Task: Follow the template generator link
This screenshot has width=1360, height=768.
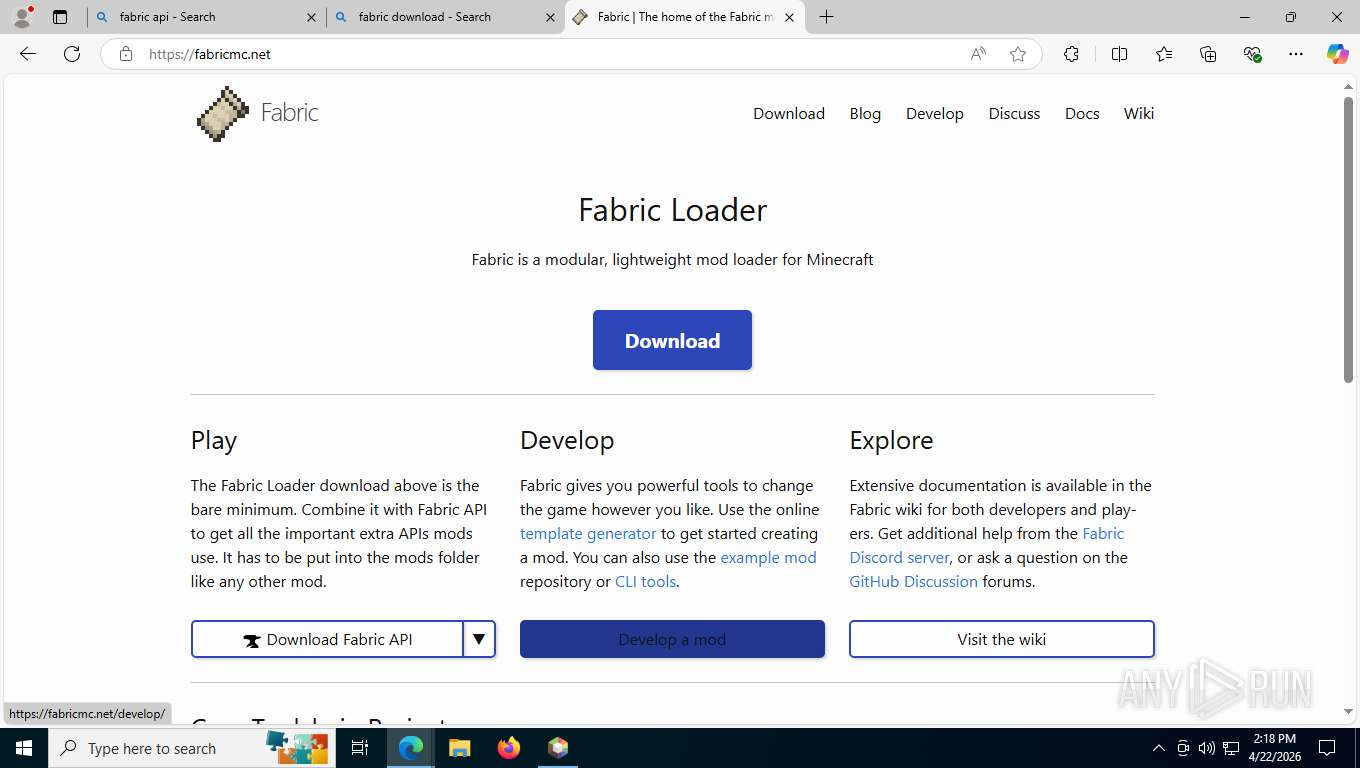Action: [x=588, y=533]
